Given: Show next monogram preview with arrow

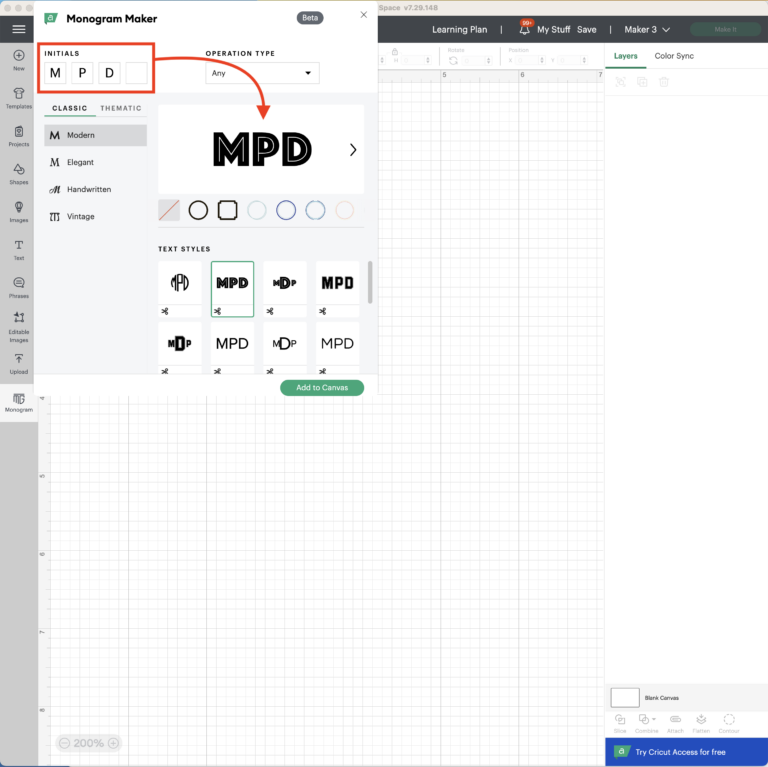Looking at the screenshot, I should point(353,150).
